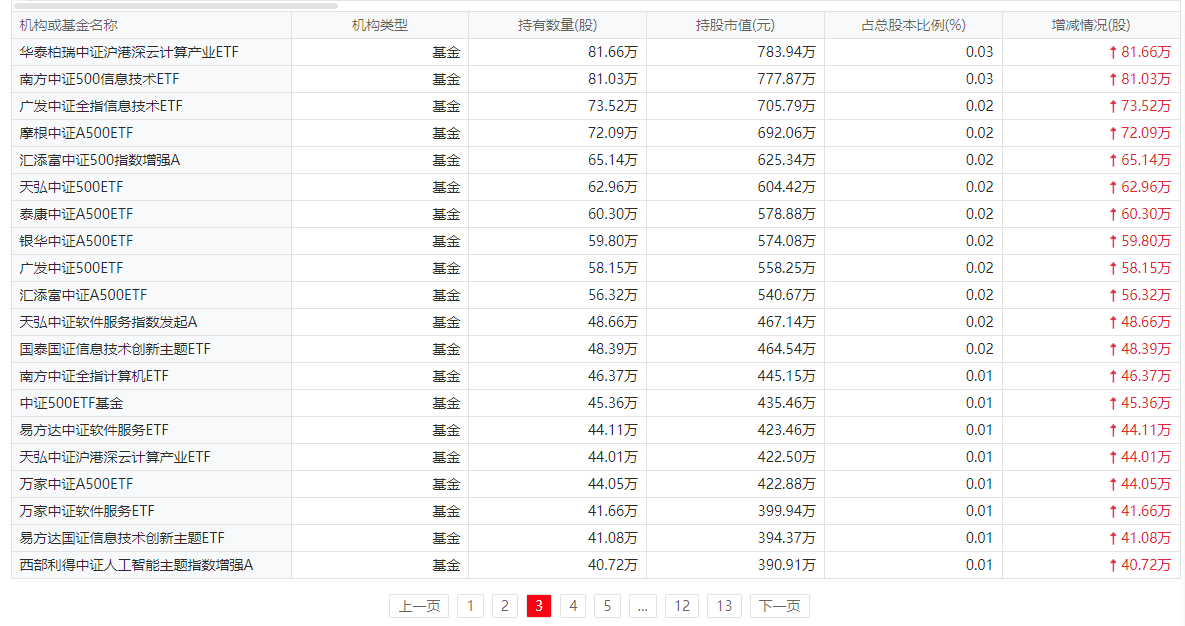Click market value 604.42万
The image size is (1185, 626).
[x=786, y=187]
